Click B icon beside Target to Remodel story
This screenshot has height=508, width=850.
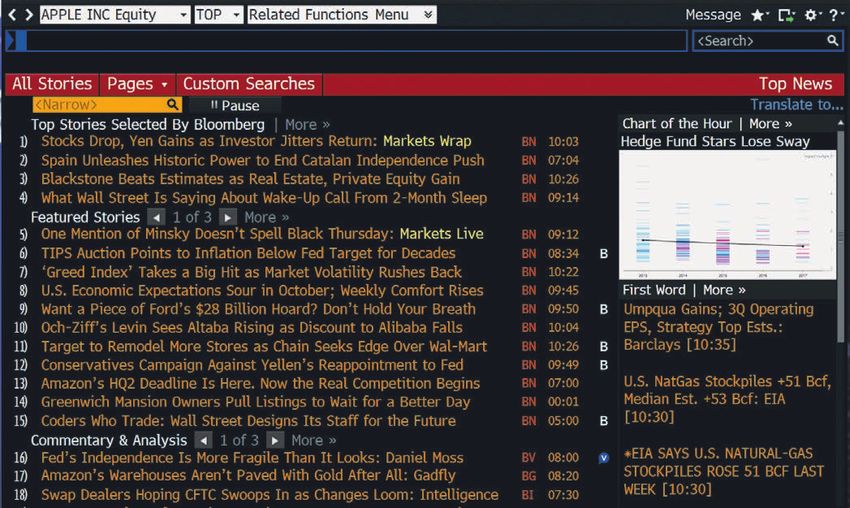click(x=603, y=346)
